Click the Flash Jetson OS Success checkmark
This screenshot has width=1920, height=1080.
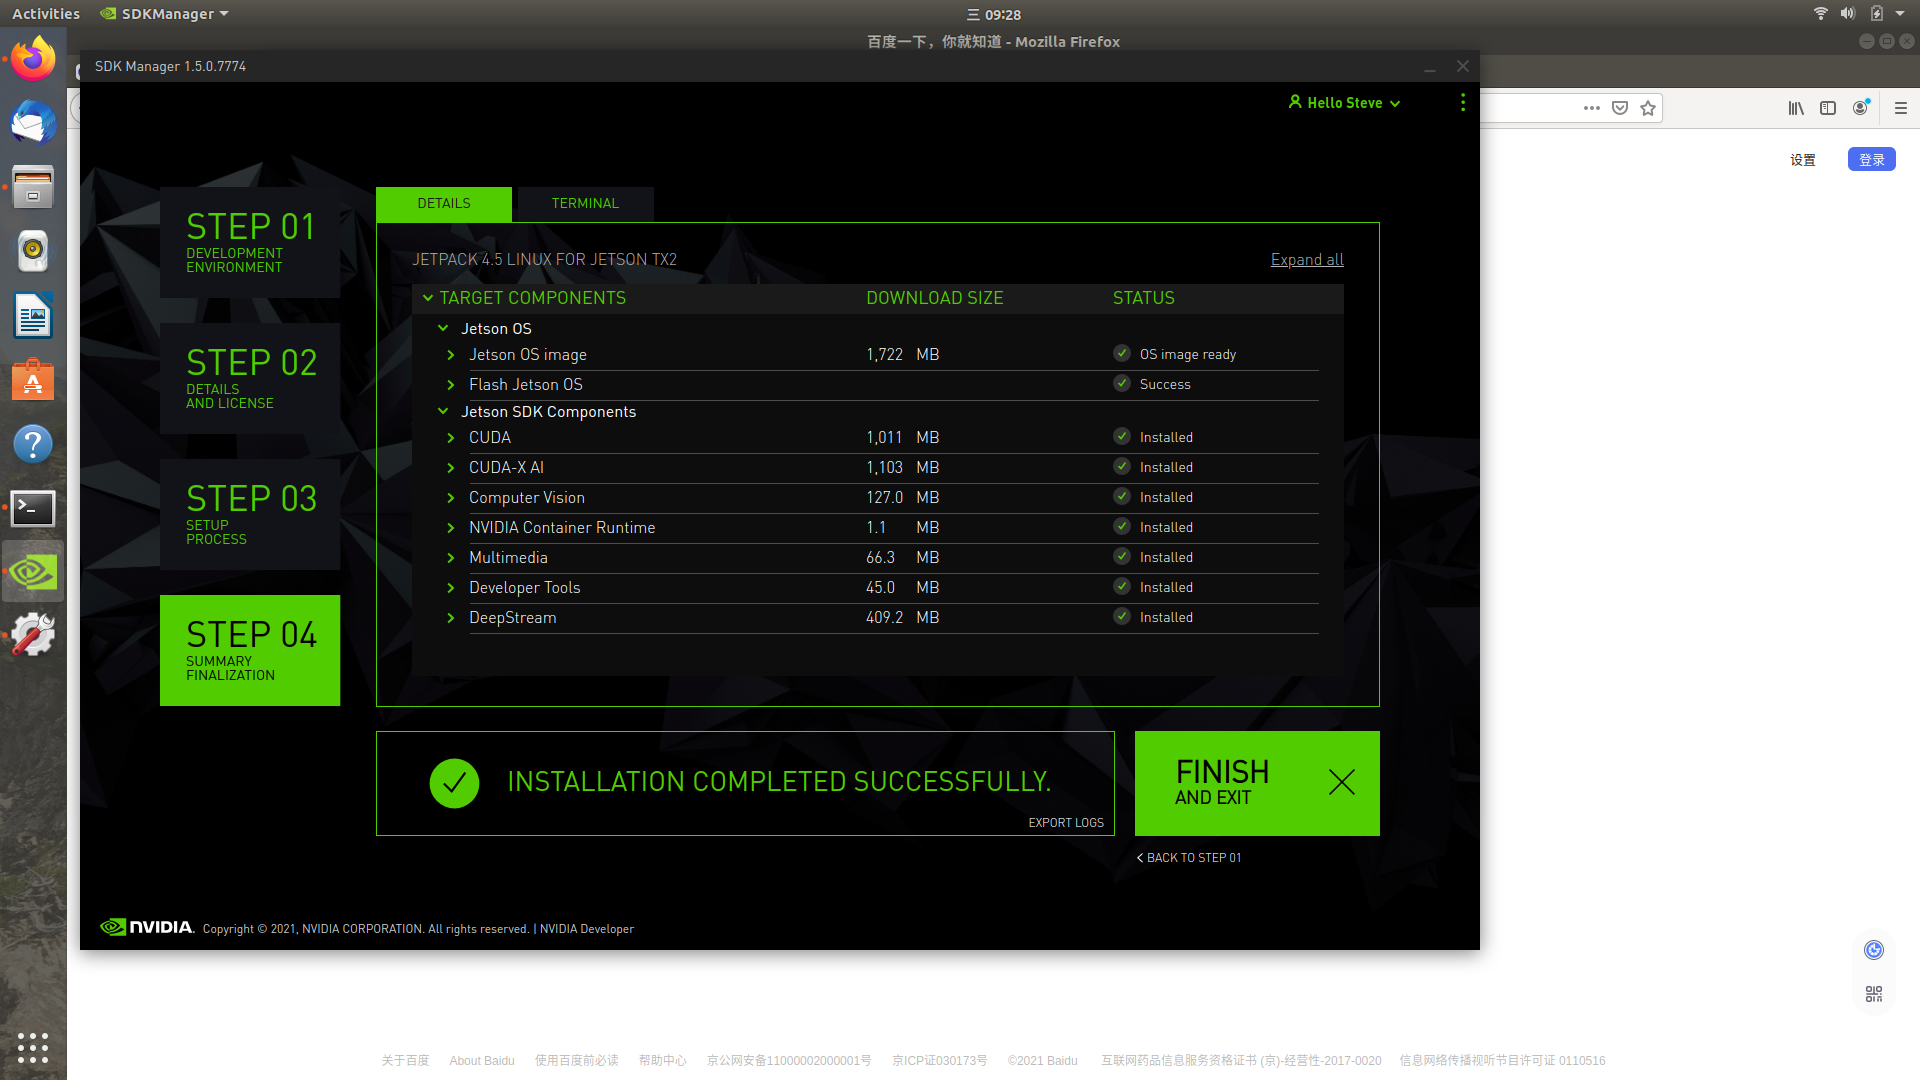pos(1122,384)
